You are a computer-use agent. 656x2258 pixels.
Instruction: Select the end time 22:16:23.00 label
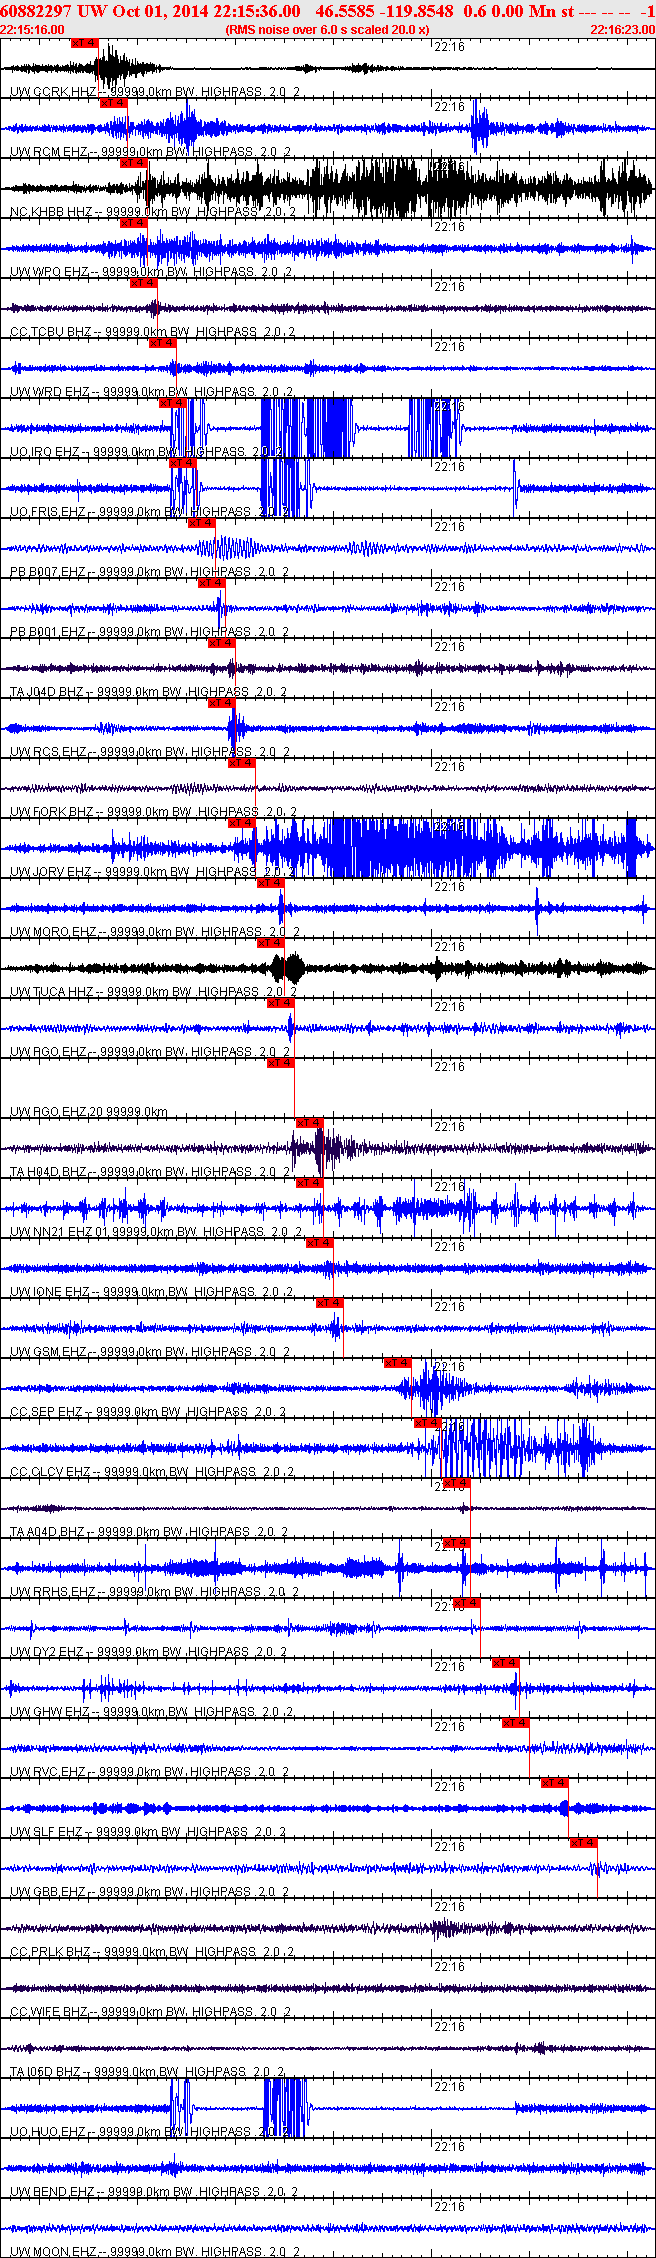[x=623, y=30]
